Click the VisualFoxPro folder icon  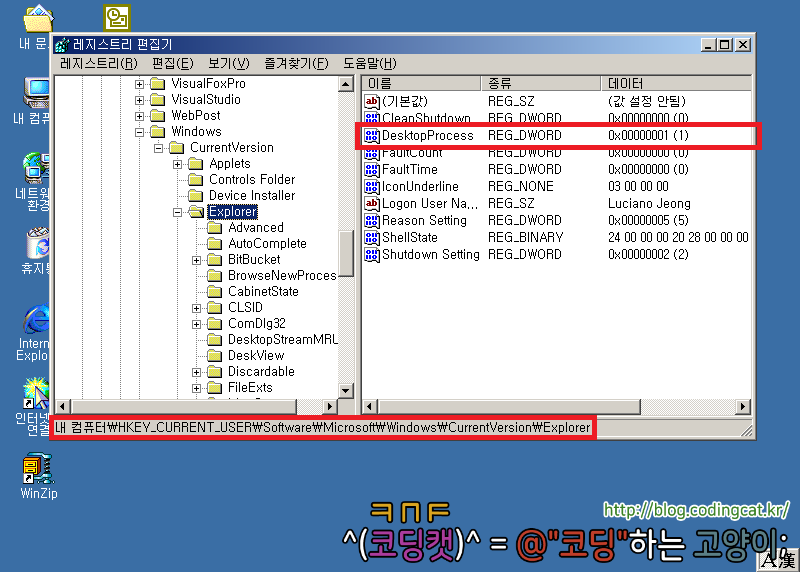158,84
